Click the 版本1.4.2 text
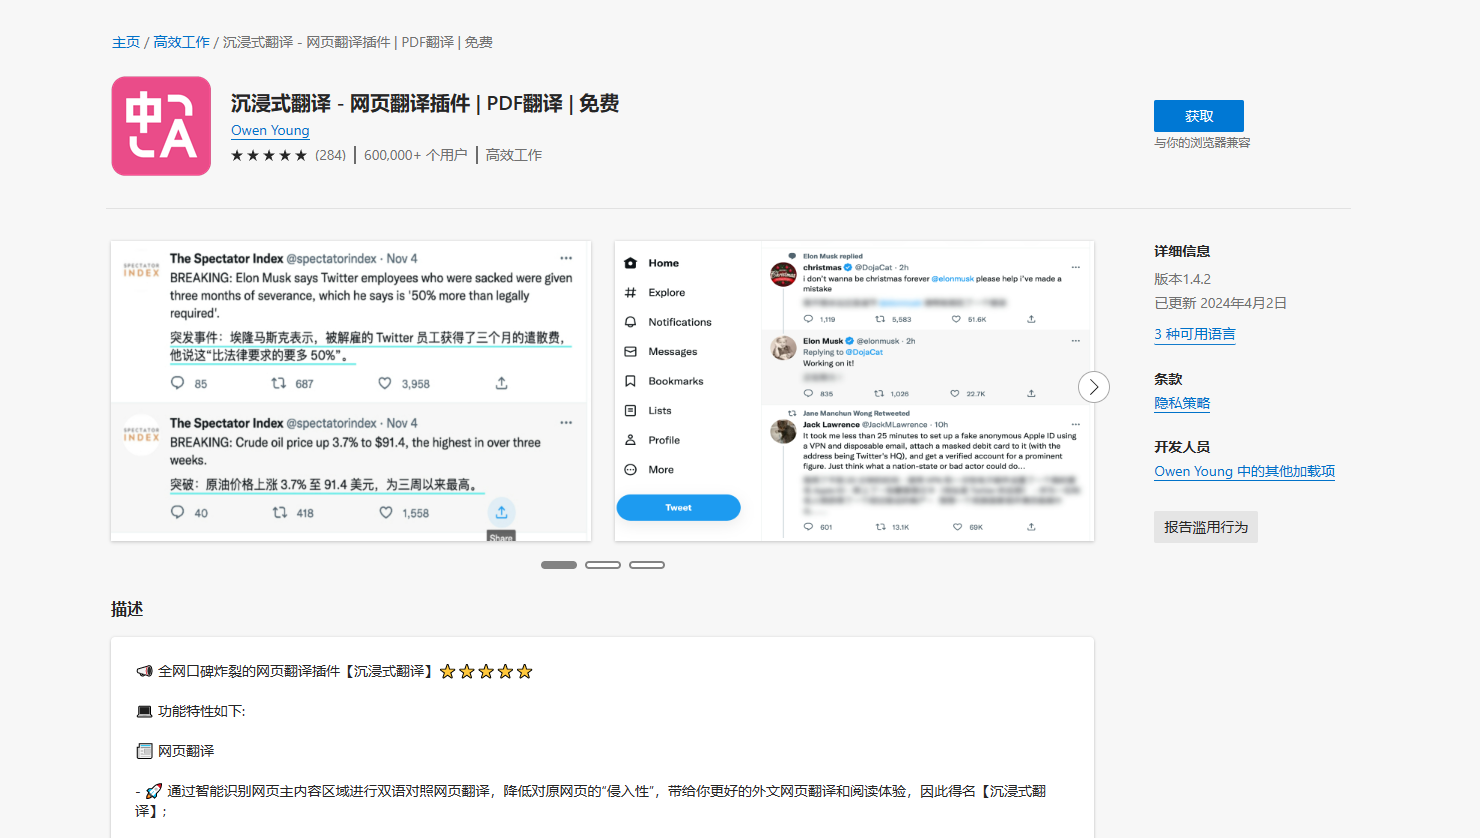This screenshot has width=1480, height=838. point(1182,279)
